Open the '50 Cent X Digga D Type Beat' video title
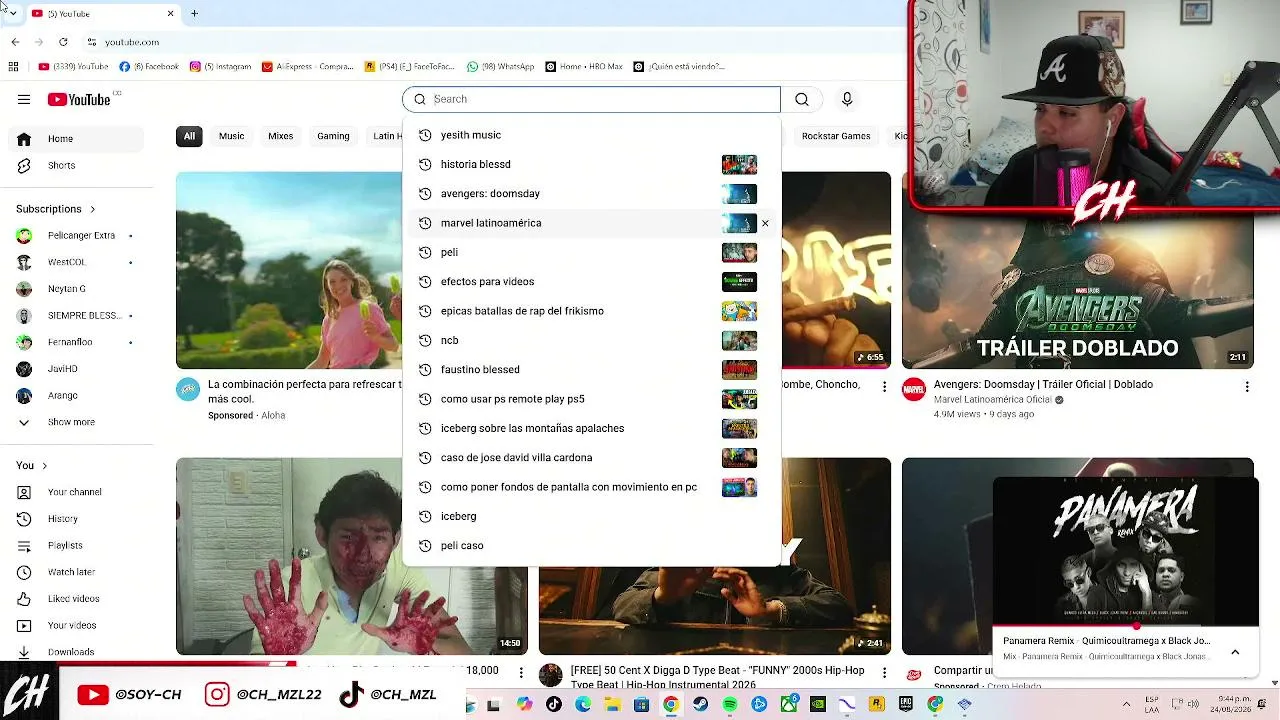Image resolution: width=1280 pixels, height=720 pixels. click(718, 677)
